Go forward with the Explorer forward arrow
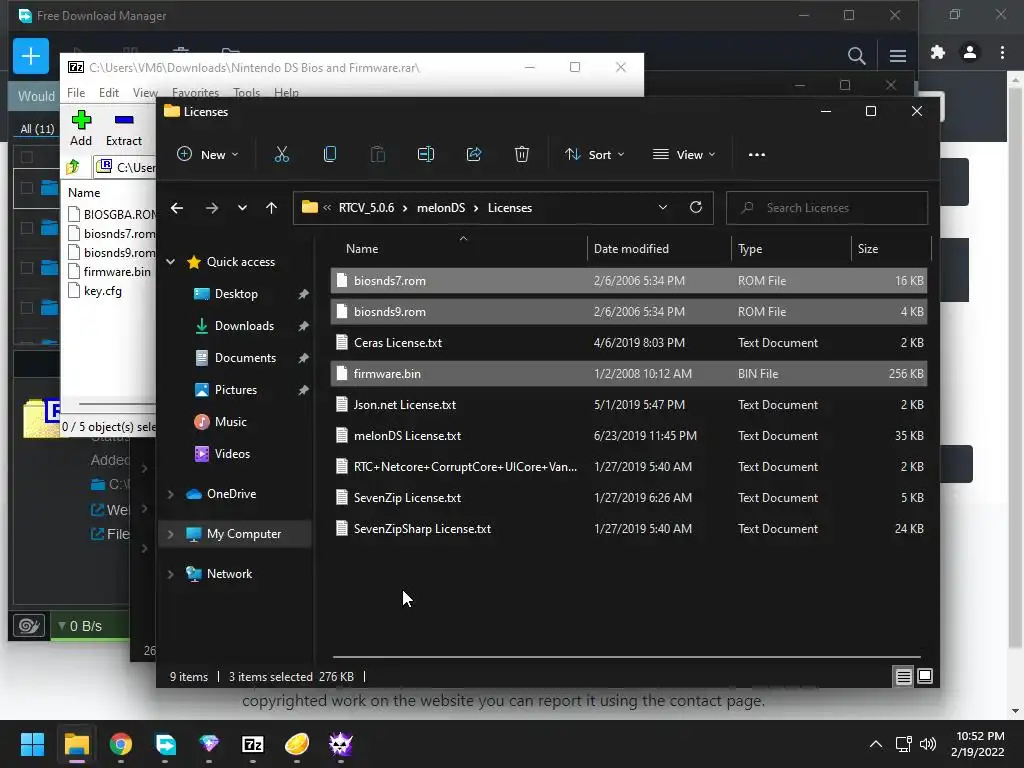This screenshot has height=768, width=1024. 212,208
